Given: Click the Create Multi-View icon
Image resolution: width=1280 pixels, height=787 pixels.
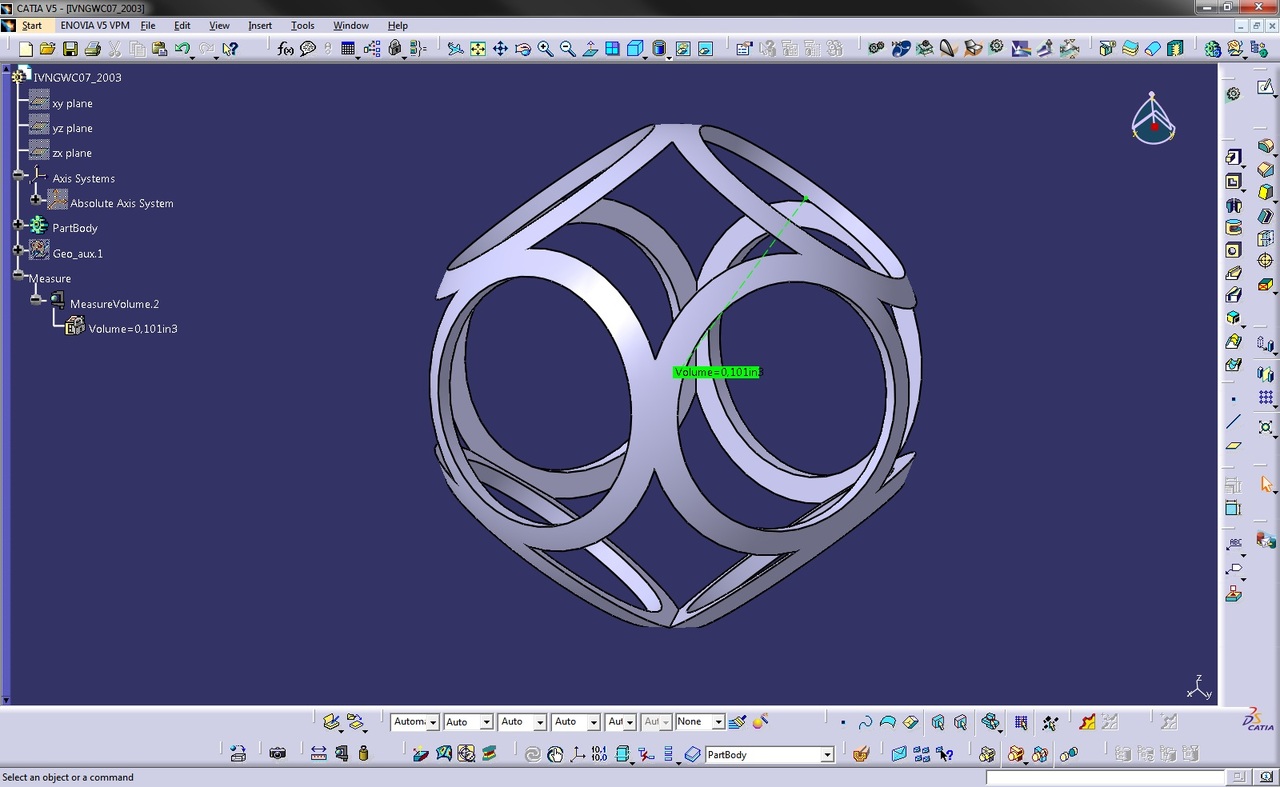Looking at the screenshot, I should coord(612,48).
